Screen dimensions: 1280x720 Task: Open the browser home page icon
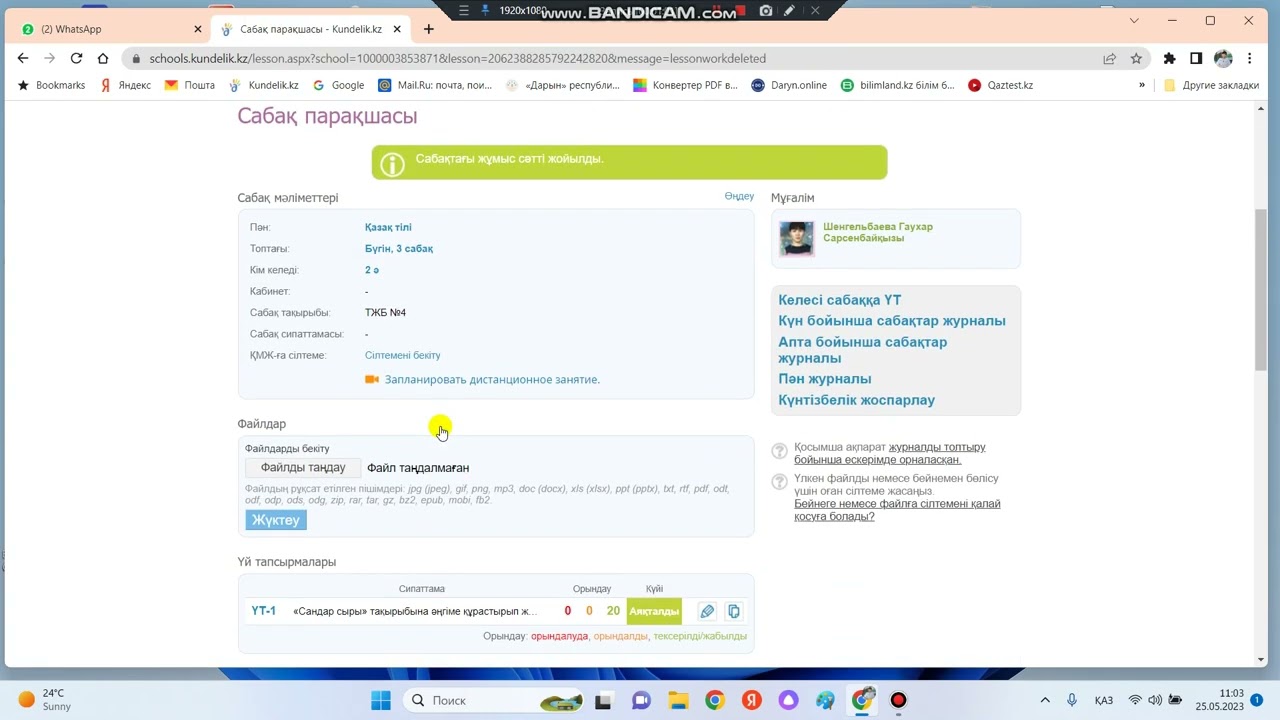coord(102,58)
